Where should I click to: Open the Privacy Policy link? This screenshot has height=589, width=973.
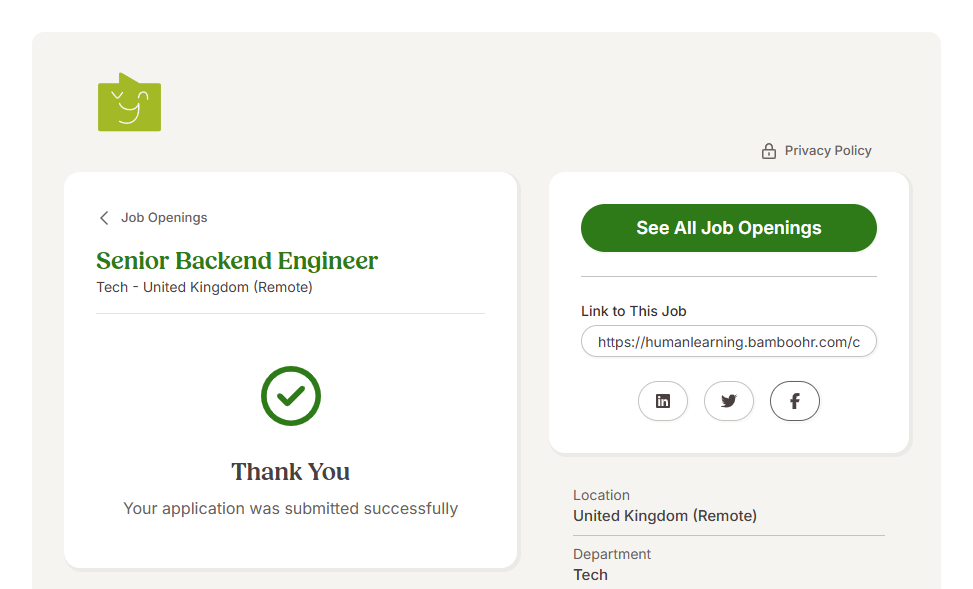[x=827, y=151]
